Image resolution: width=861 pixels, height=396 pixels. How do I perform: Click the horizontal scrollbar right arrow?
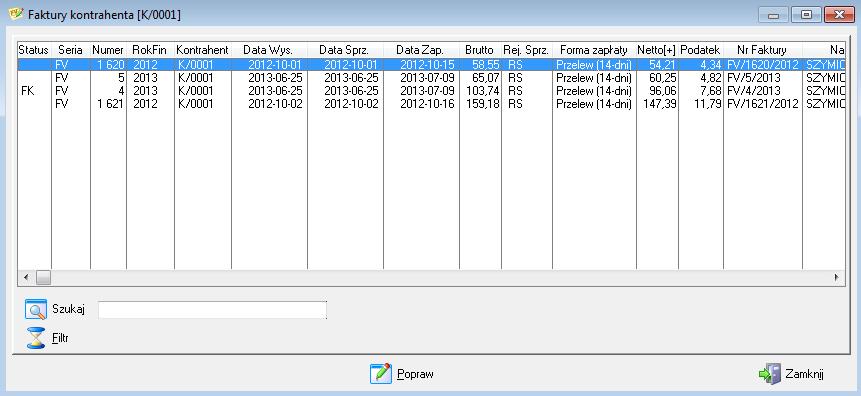click(x=836, y=277)
